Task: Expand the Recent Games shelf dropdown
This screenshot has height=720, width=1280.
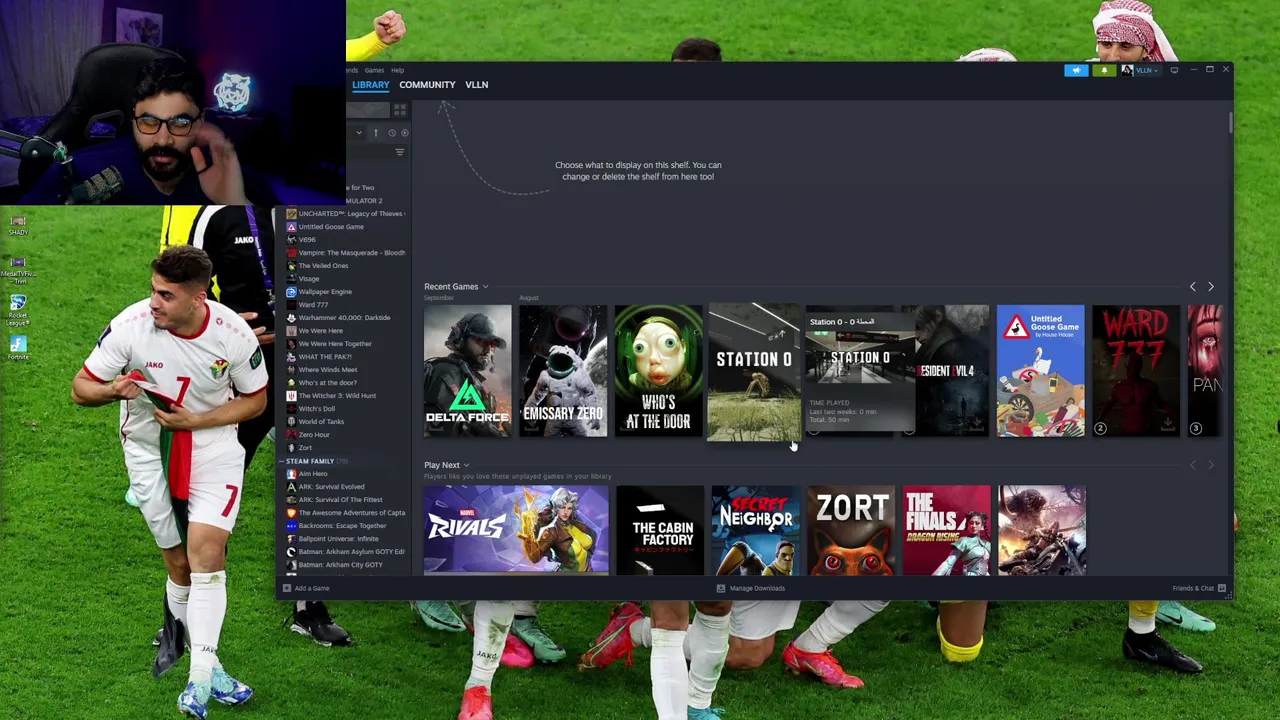Action: pos(485,287)
